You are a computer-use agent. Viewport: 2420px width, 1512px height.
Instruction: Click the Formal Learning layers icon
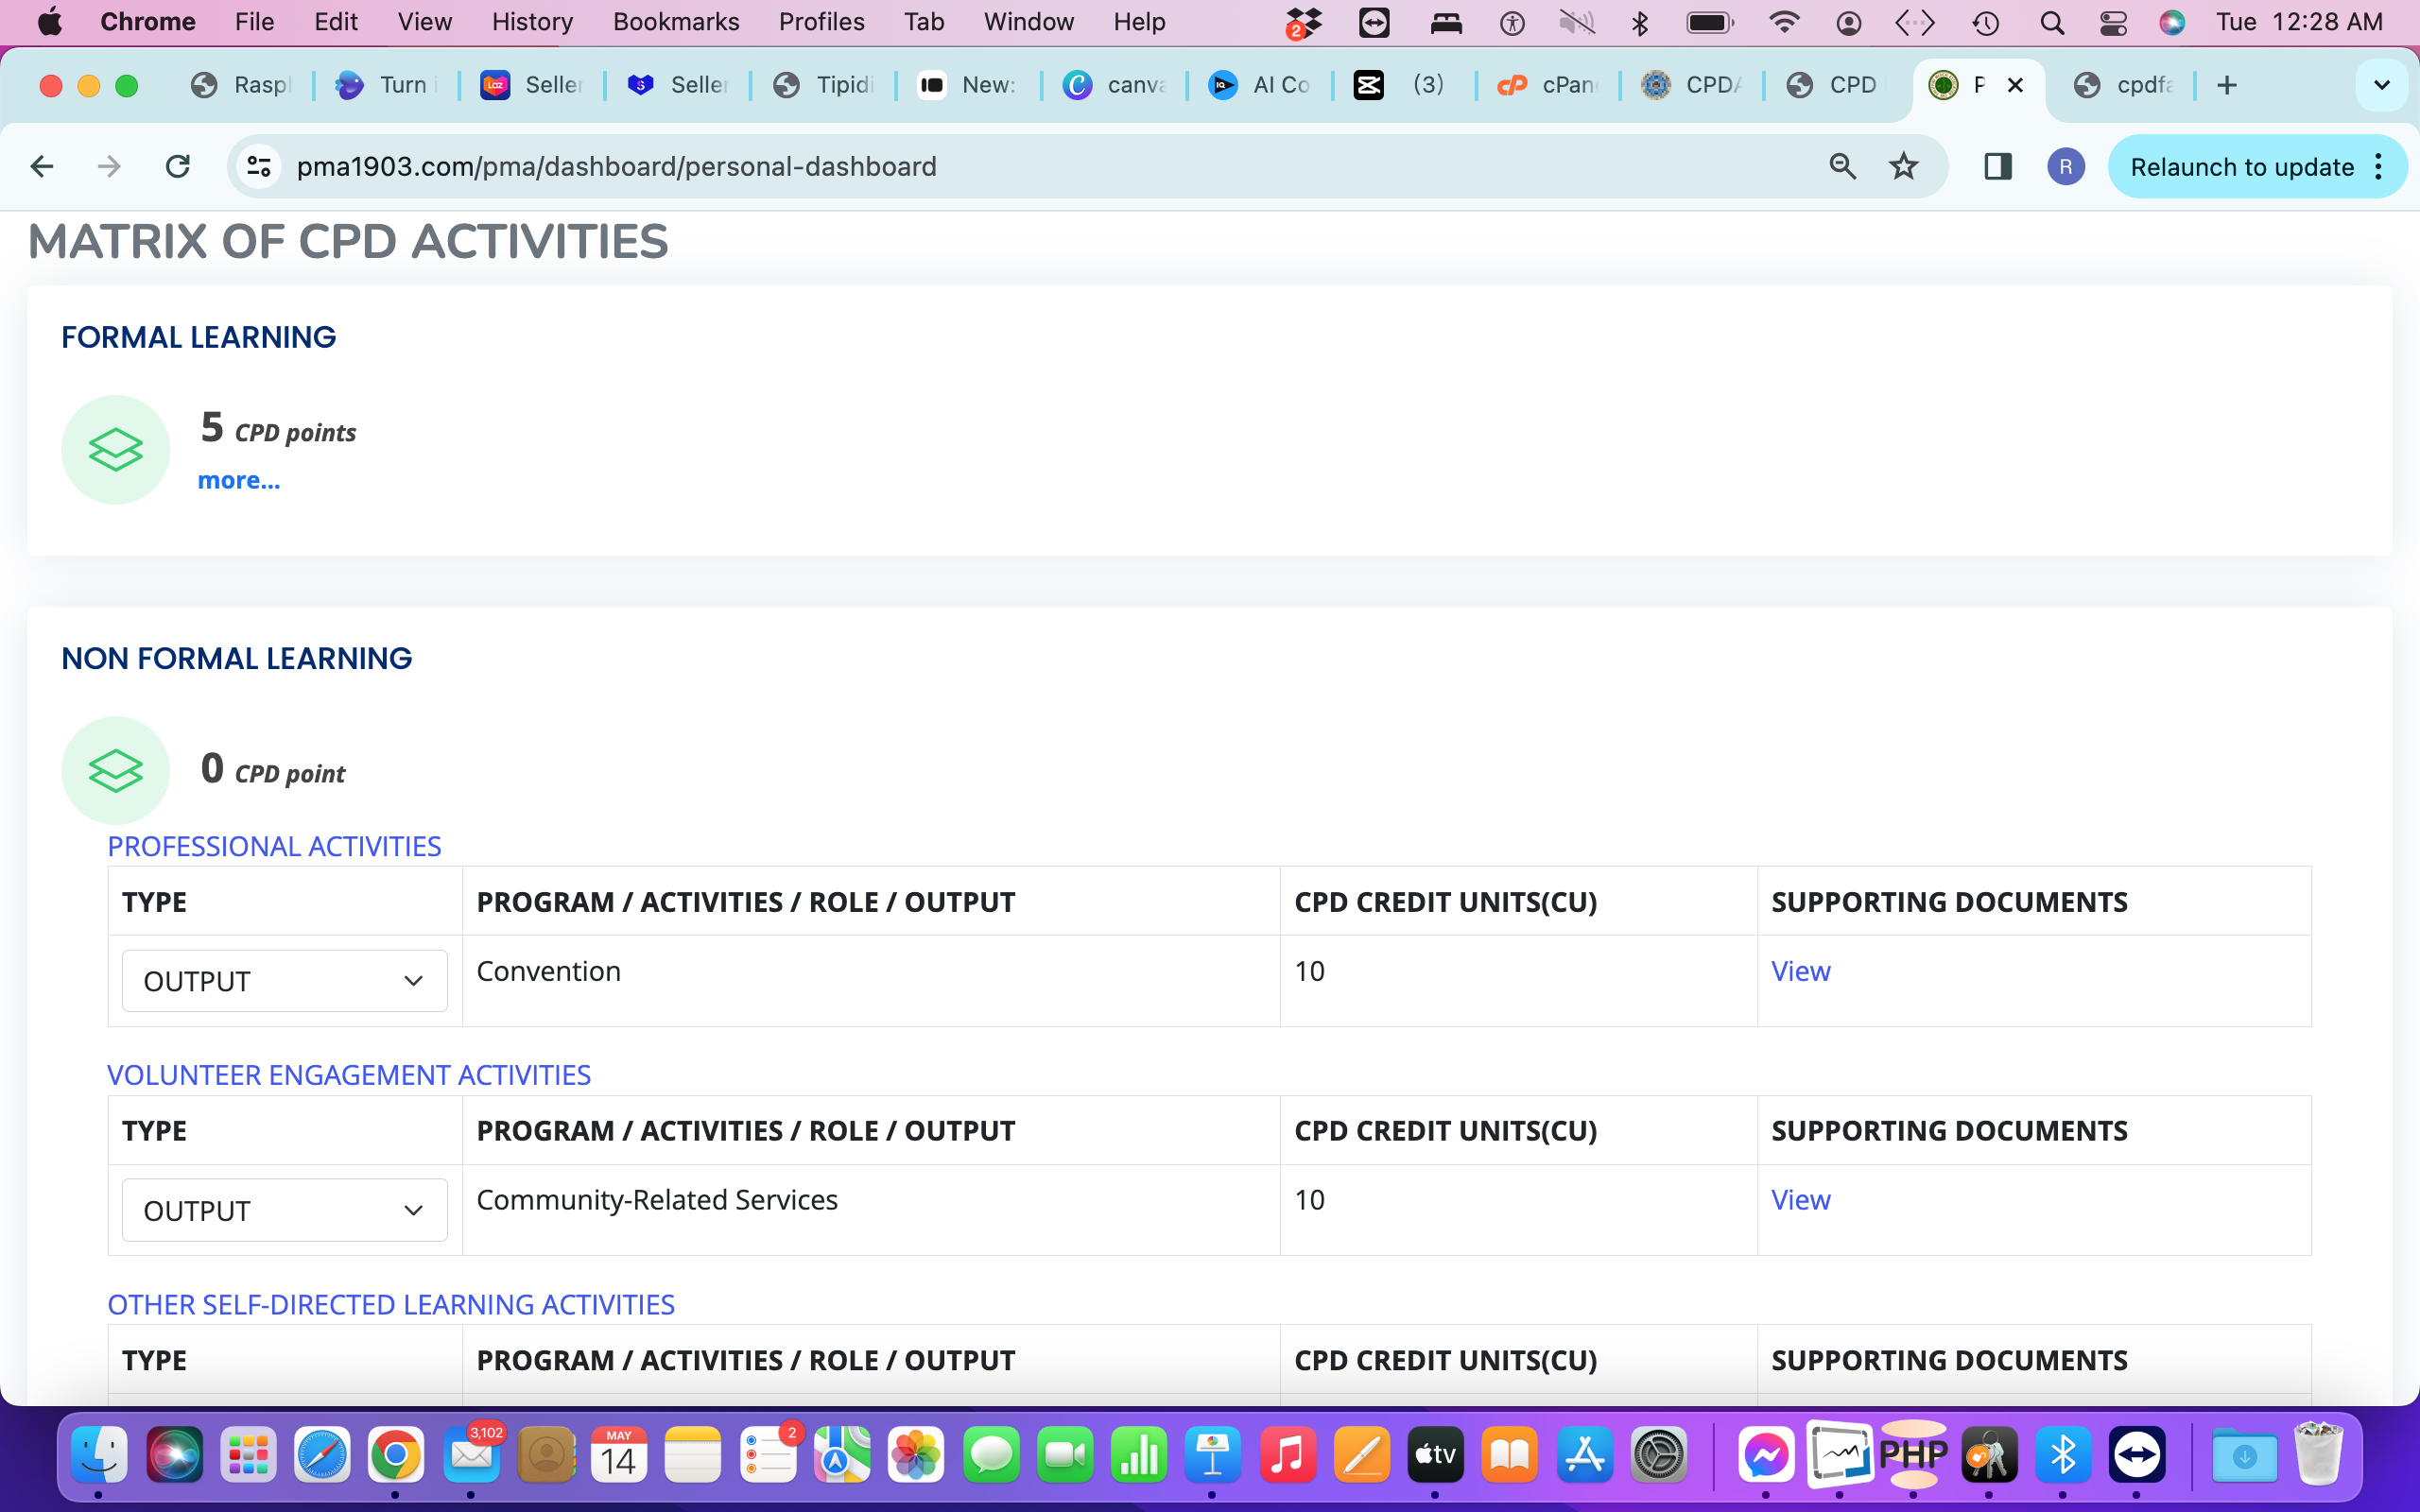pos(116,450)
